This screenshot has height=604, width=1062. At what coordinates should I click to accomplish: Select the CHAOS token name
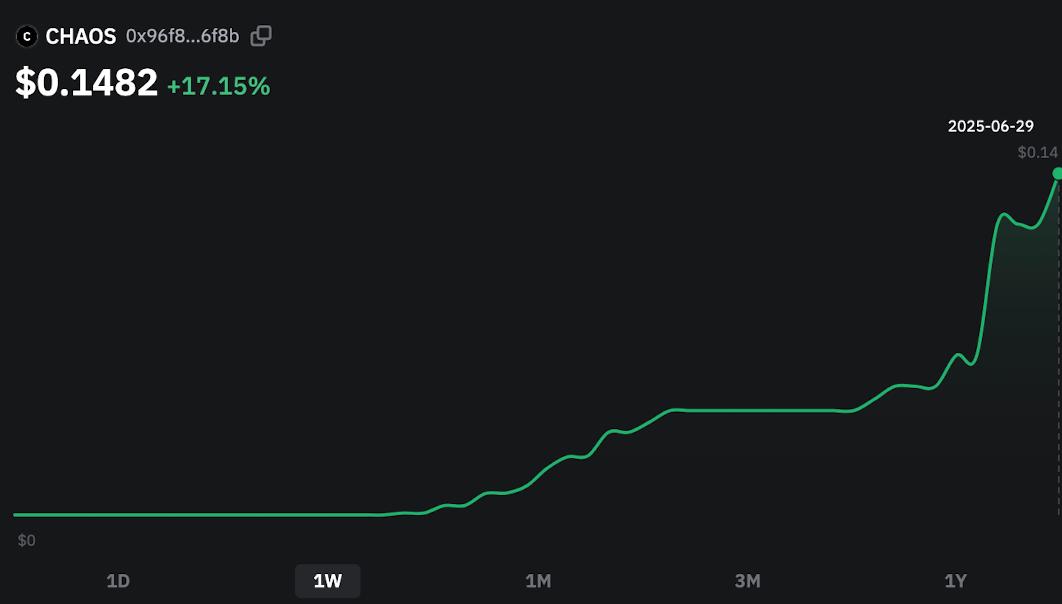(x=81, y=36)
